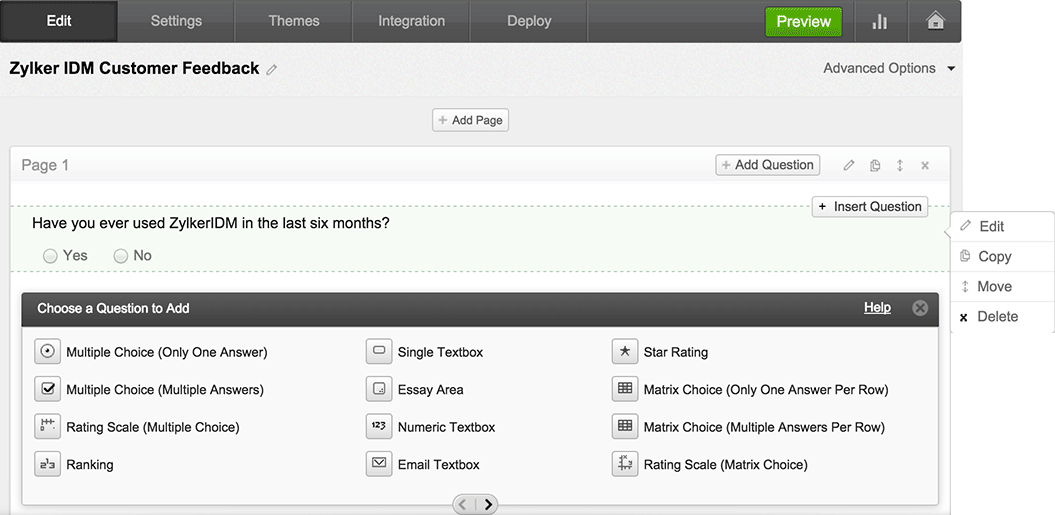Move Page 1 using arrows icon
Image resolution: width=1055 pixels, height=515 pixels.
(x=900, y=165)
